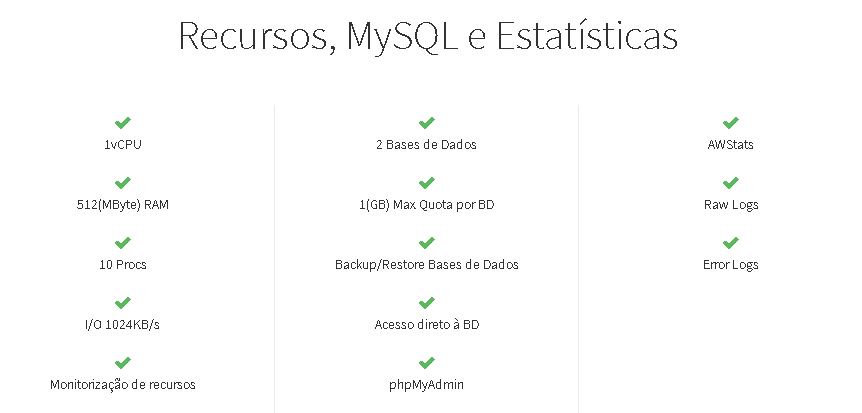
Task: Click the Monitorização de recursos label
Action: [123, 384]
